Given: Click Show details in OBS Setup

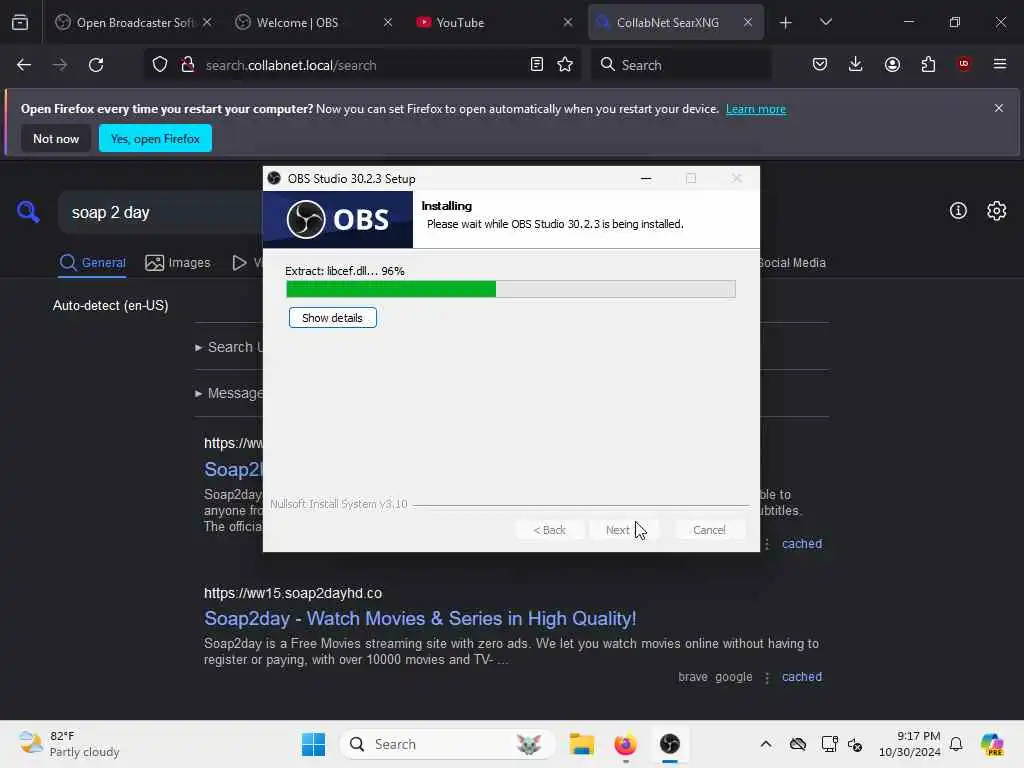Looking at the screenshot, I should pyautogui.click(x=332, y=317).
